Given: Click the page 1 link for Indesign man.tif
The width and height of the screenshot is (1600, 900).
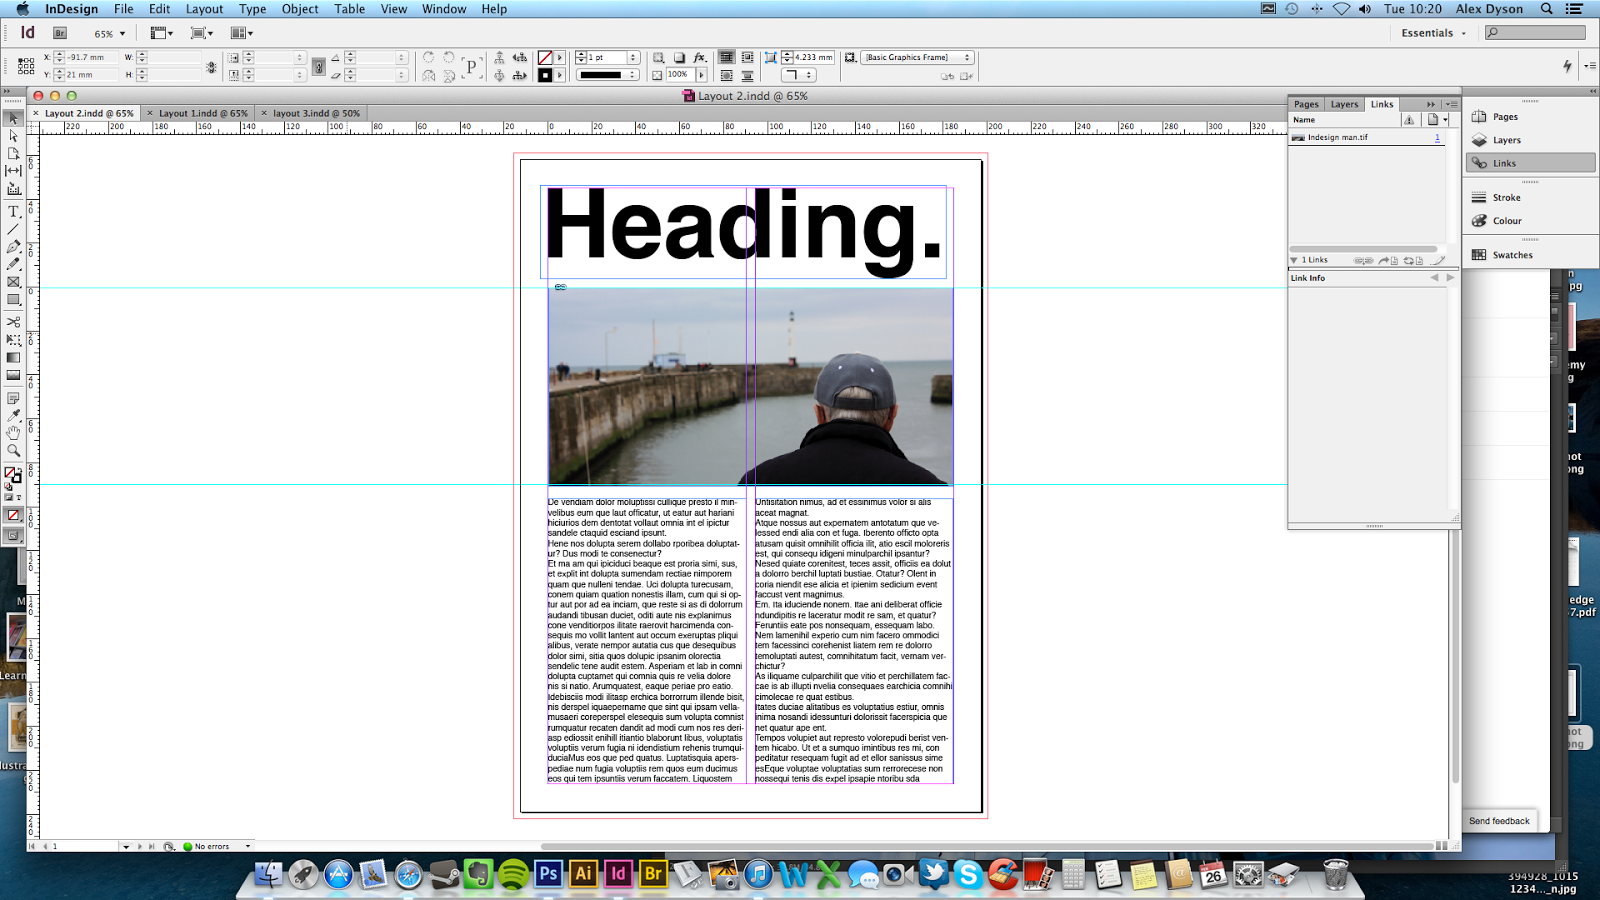Looking at the screenshot, I should pos(1437,137).
